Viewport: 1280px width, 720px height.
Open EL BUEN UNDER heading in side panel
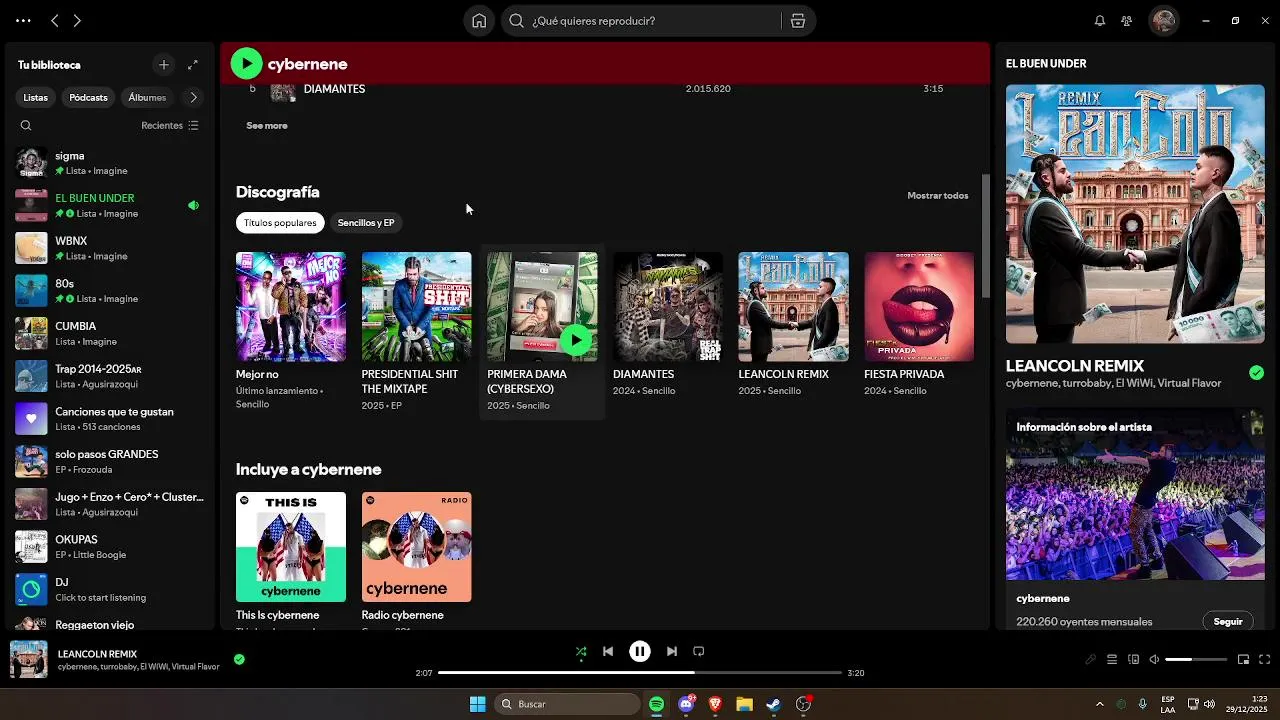pyautogui.click(x=1046, y=64)
